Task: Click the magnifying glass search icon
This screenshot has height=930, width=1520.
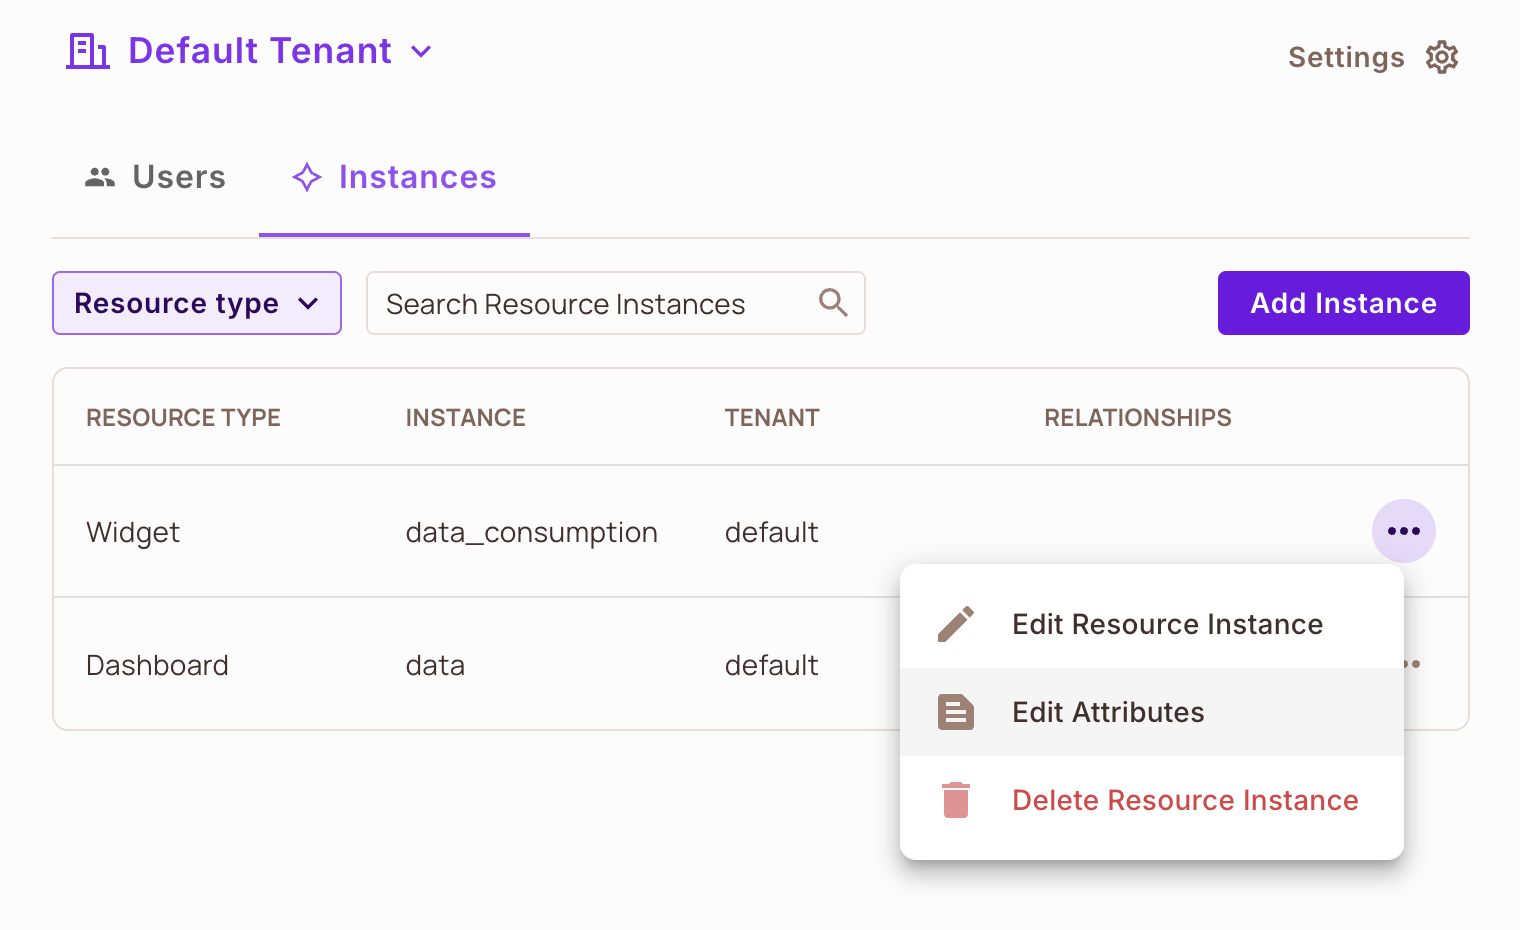Action: (833, 302)
